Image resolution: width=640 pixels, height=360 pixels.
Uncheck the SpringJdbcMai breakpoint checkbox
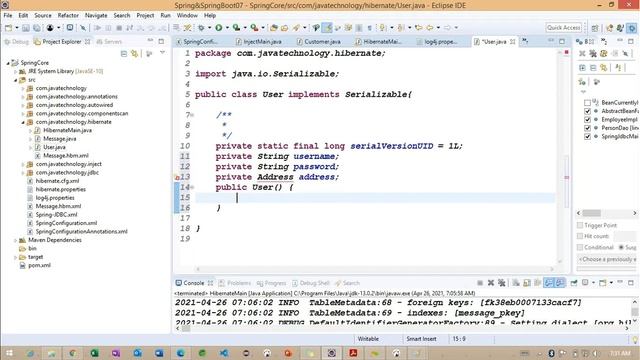click(x=587, y=136)
